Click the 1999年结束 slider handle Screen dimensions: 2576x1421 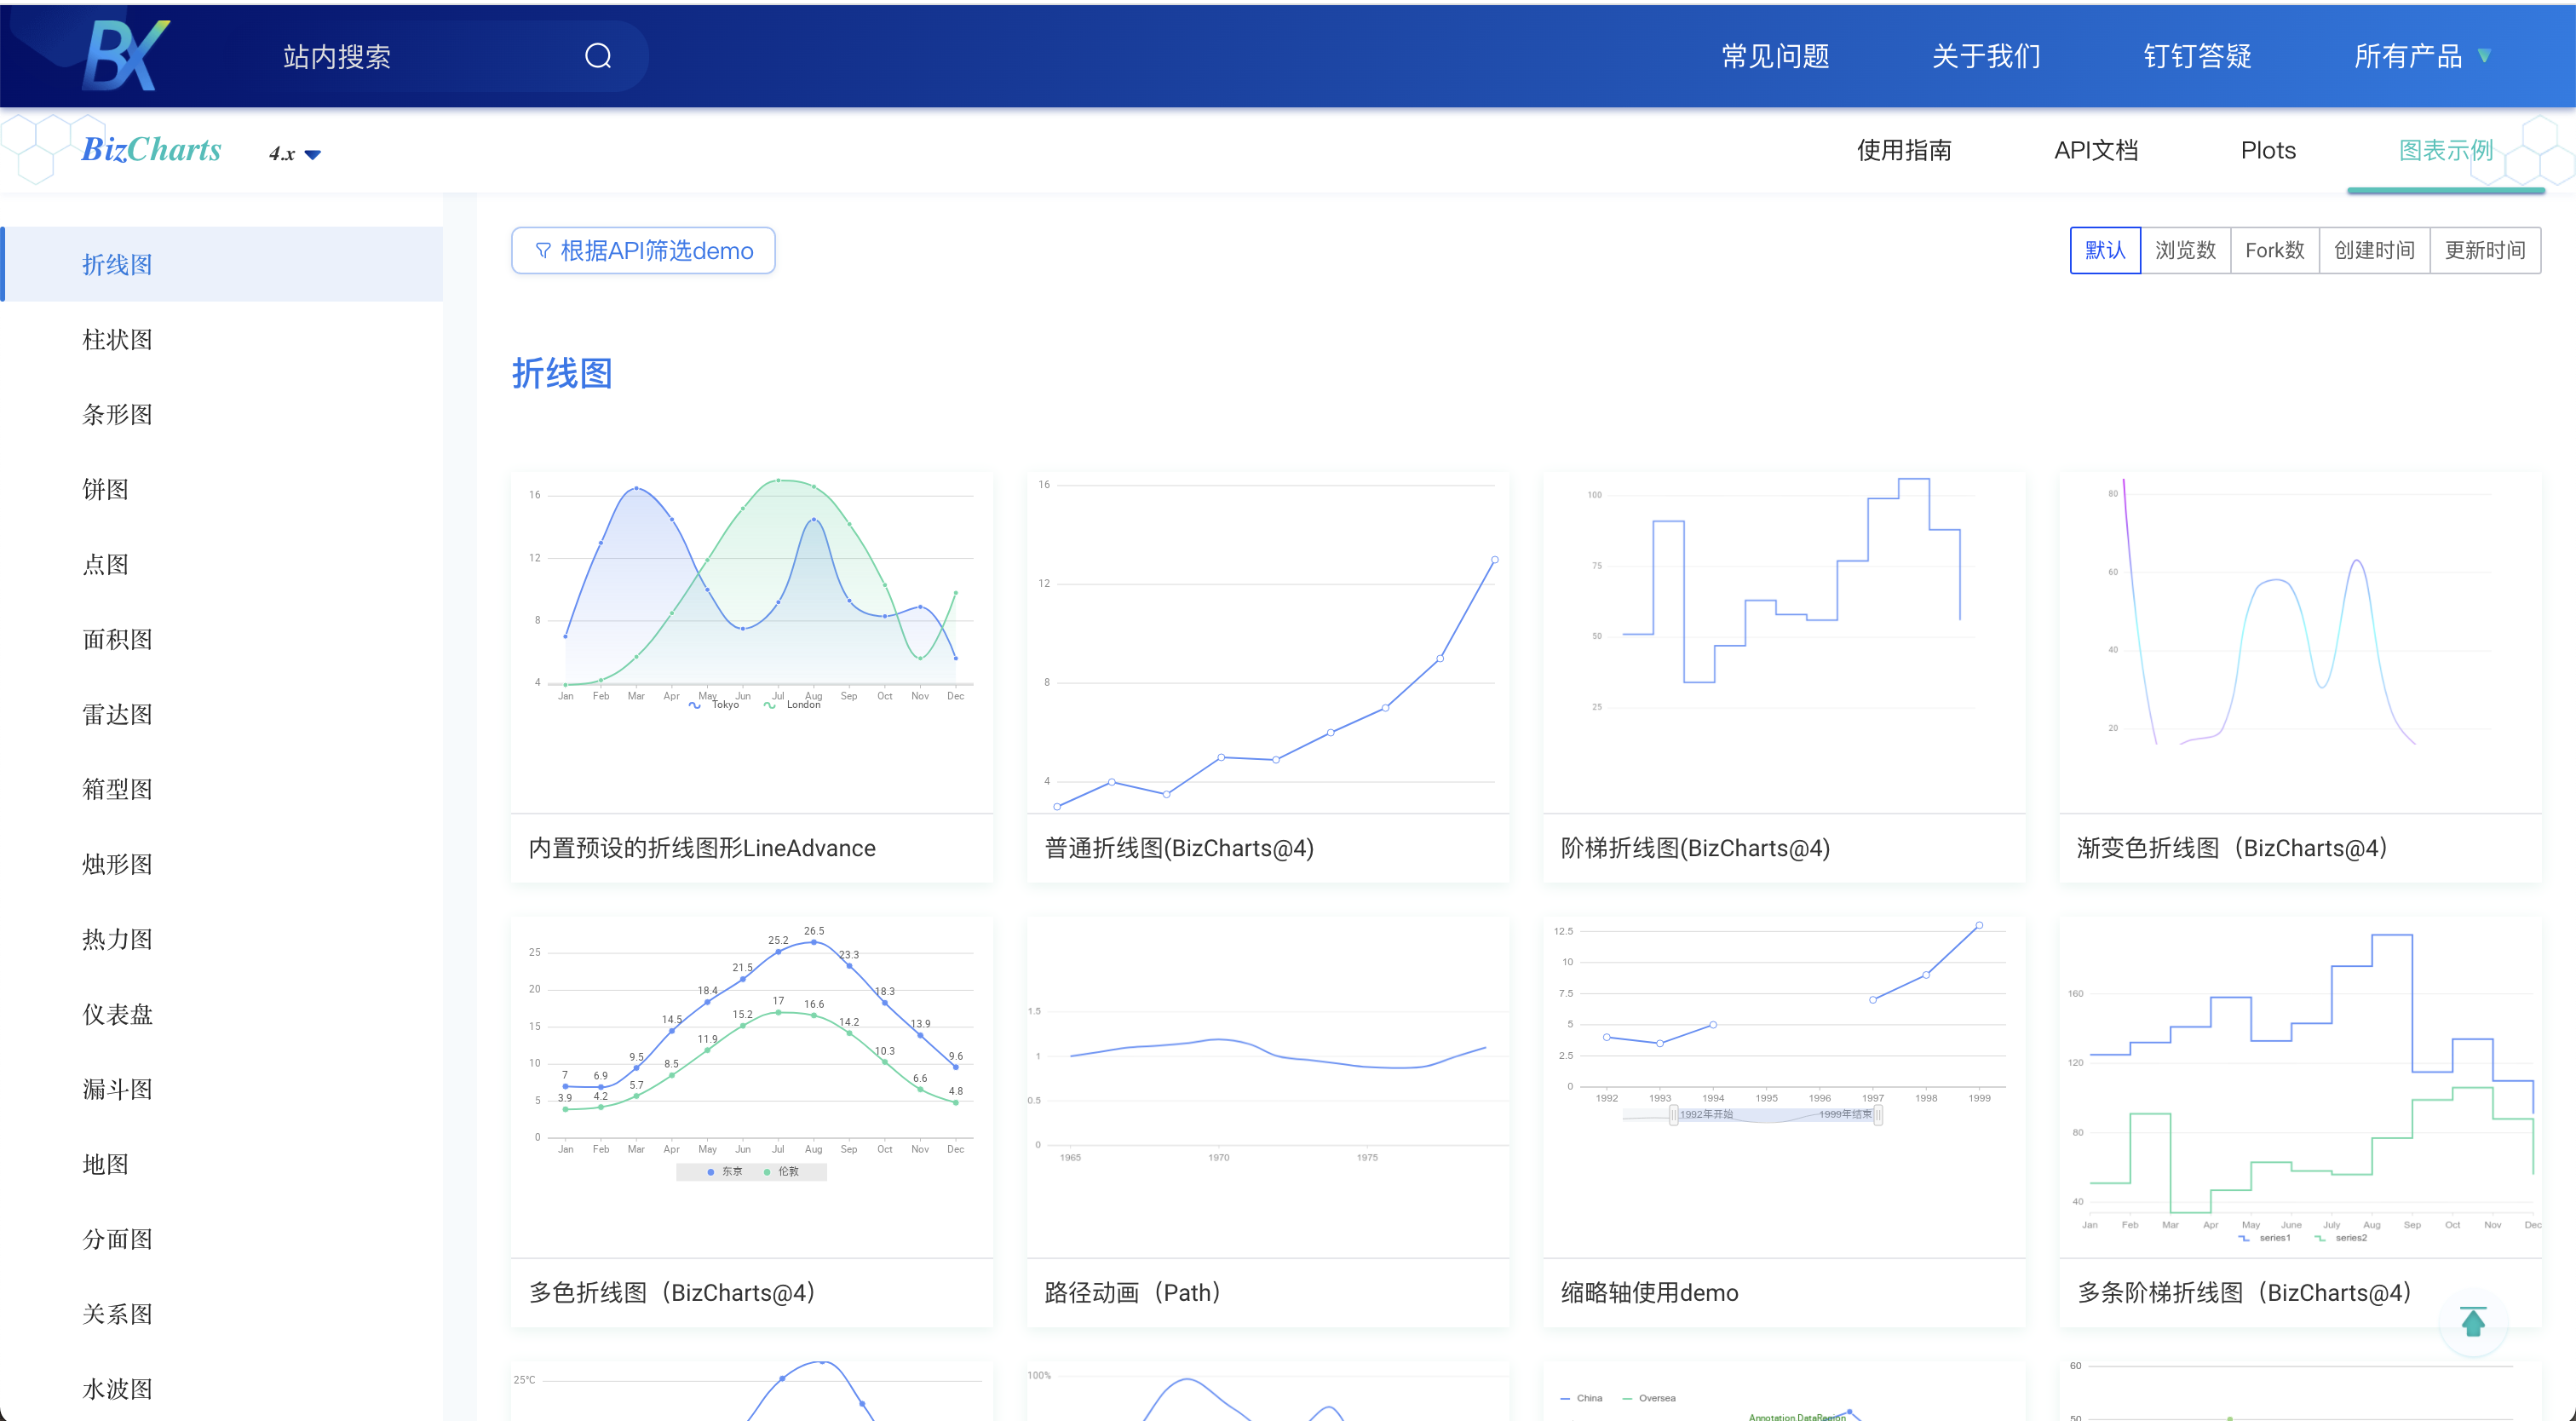[x=1878, y=1115]
